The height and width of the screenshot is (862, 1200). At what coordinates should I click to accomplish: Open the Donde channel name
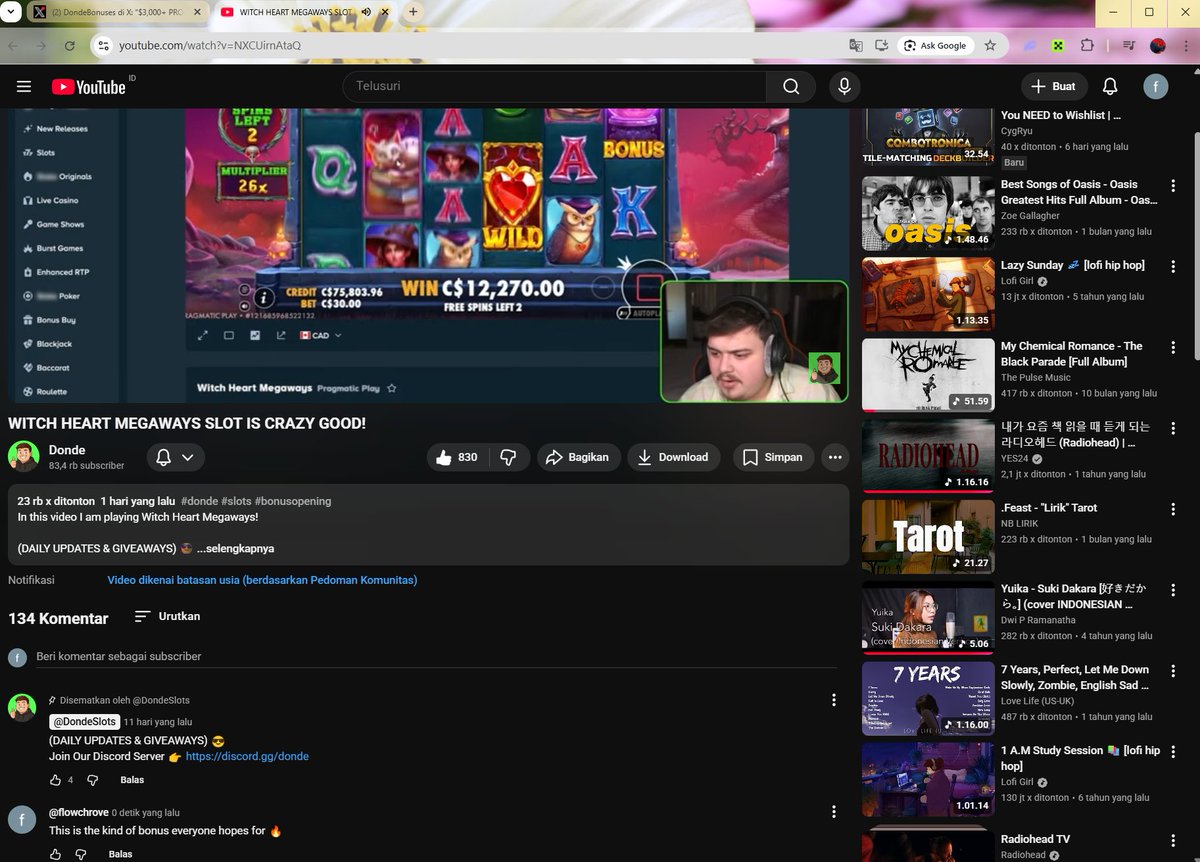pyautogui.click(x=67, y=450)
